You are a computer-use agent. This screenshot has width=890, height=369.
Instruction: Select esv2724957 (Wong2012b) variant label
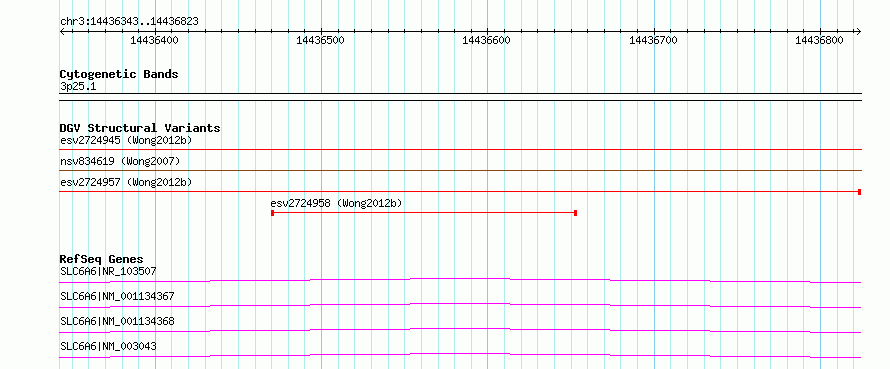[x=126, y=182]
